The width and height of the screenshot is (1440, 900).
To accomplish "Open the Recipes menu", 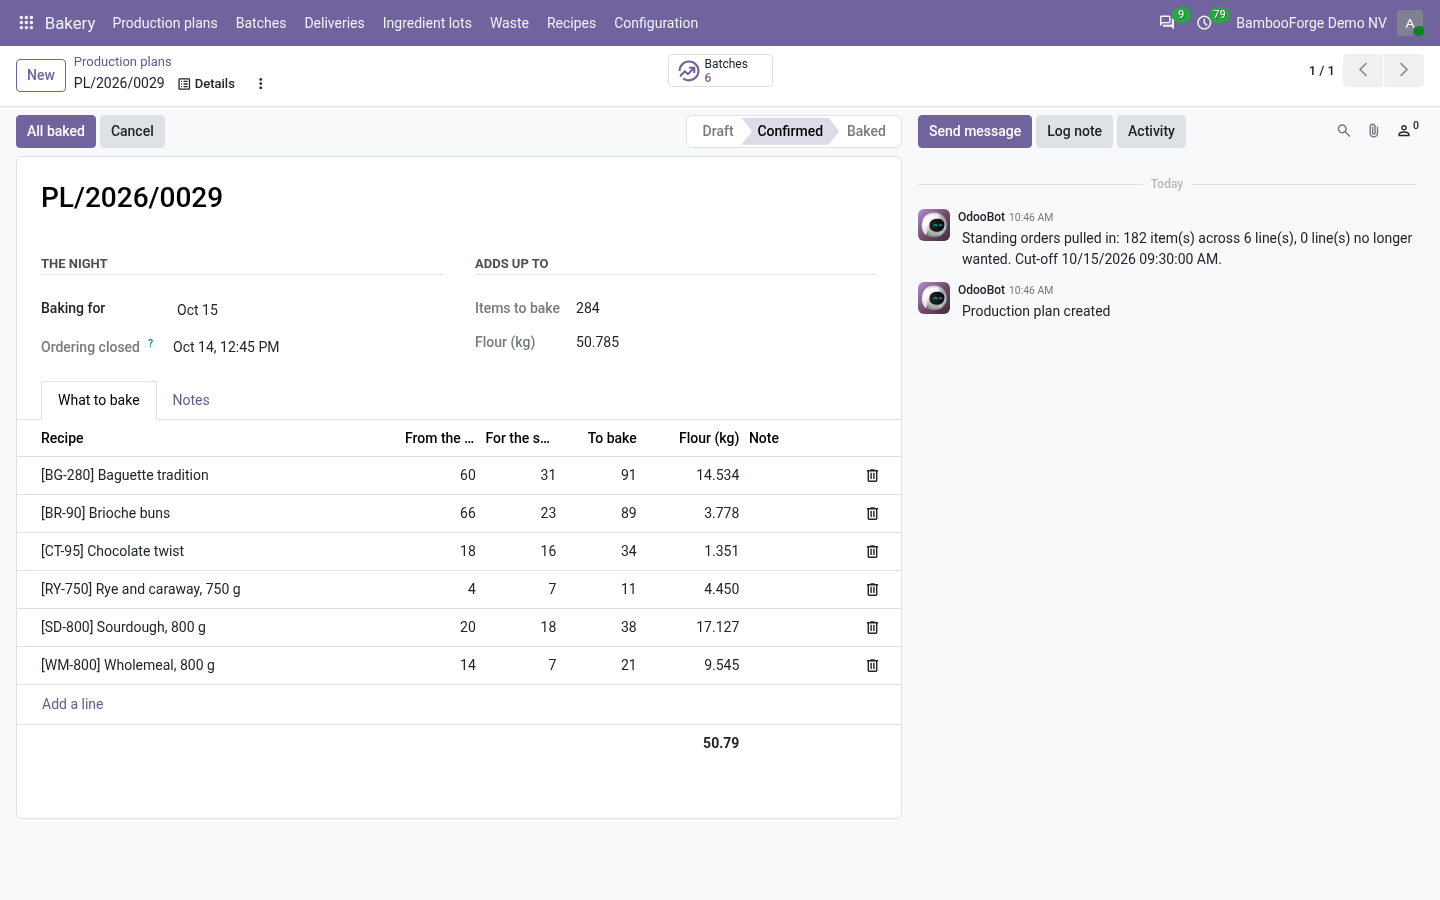I will tap(571, 23).
